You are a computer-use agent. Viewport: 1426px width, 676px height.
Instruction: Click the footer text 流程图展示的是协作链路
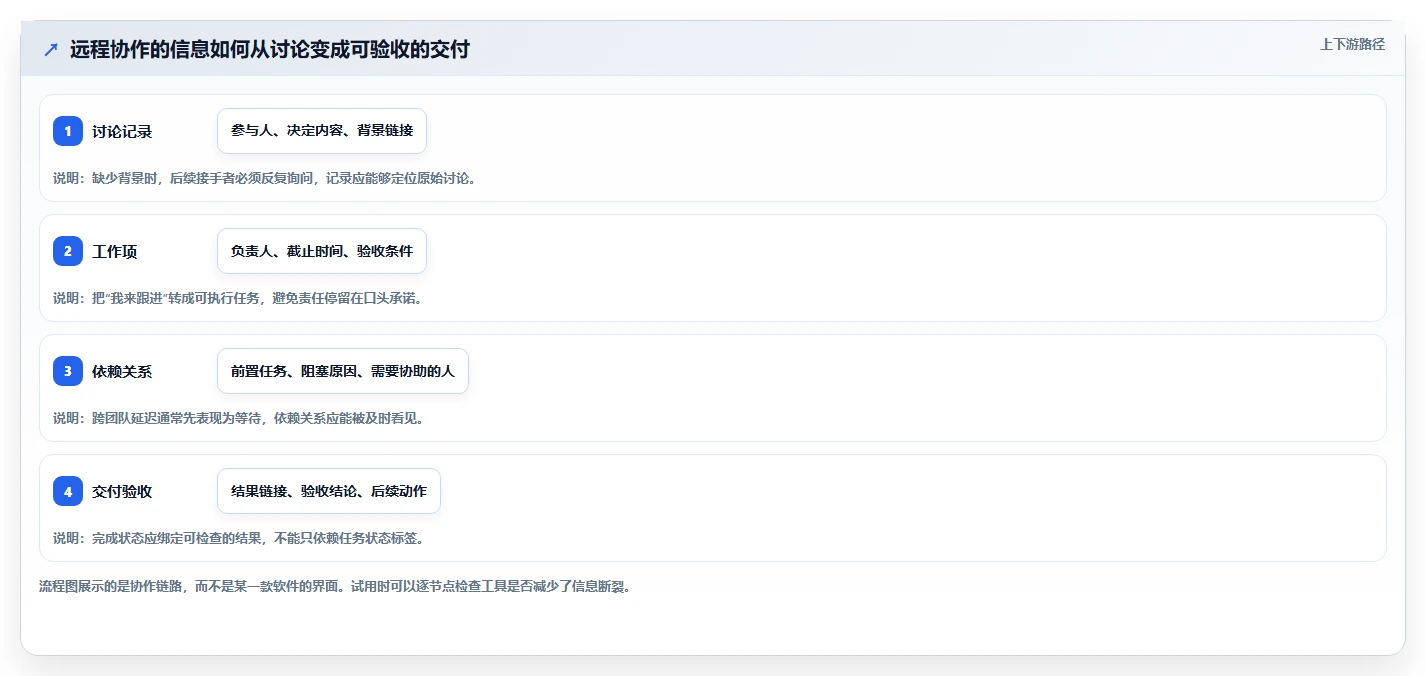click(335, 586)
